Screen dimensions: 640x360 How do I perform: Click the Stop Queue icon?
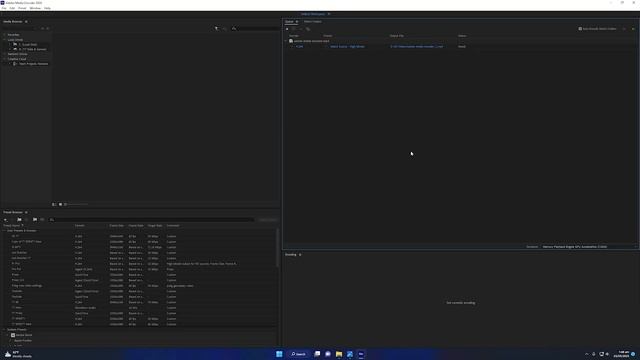(624, 29)
